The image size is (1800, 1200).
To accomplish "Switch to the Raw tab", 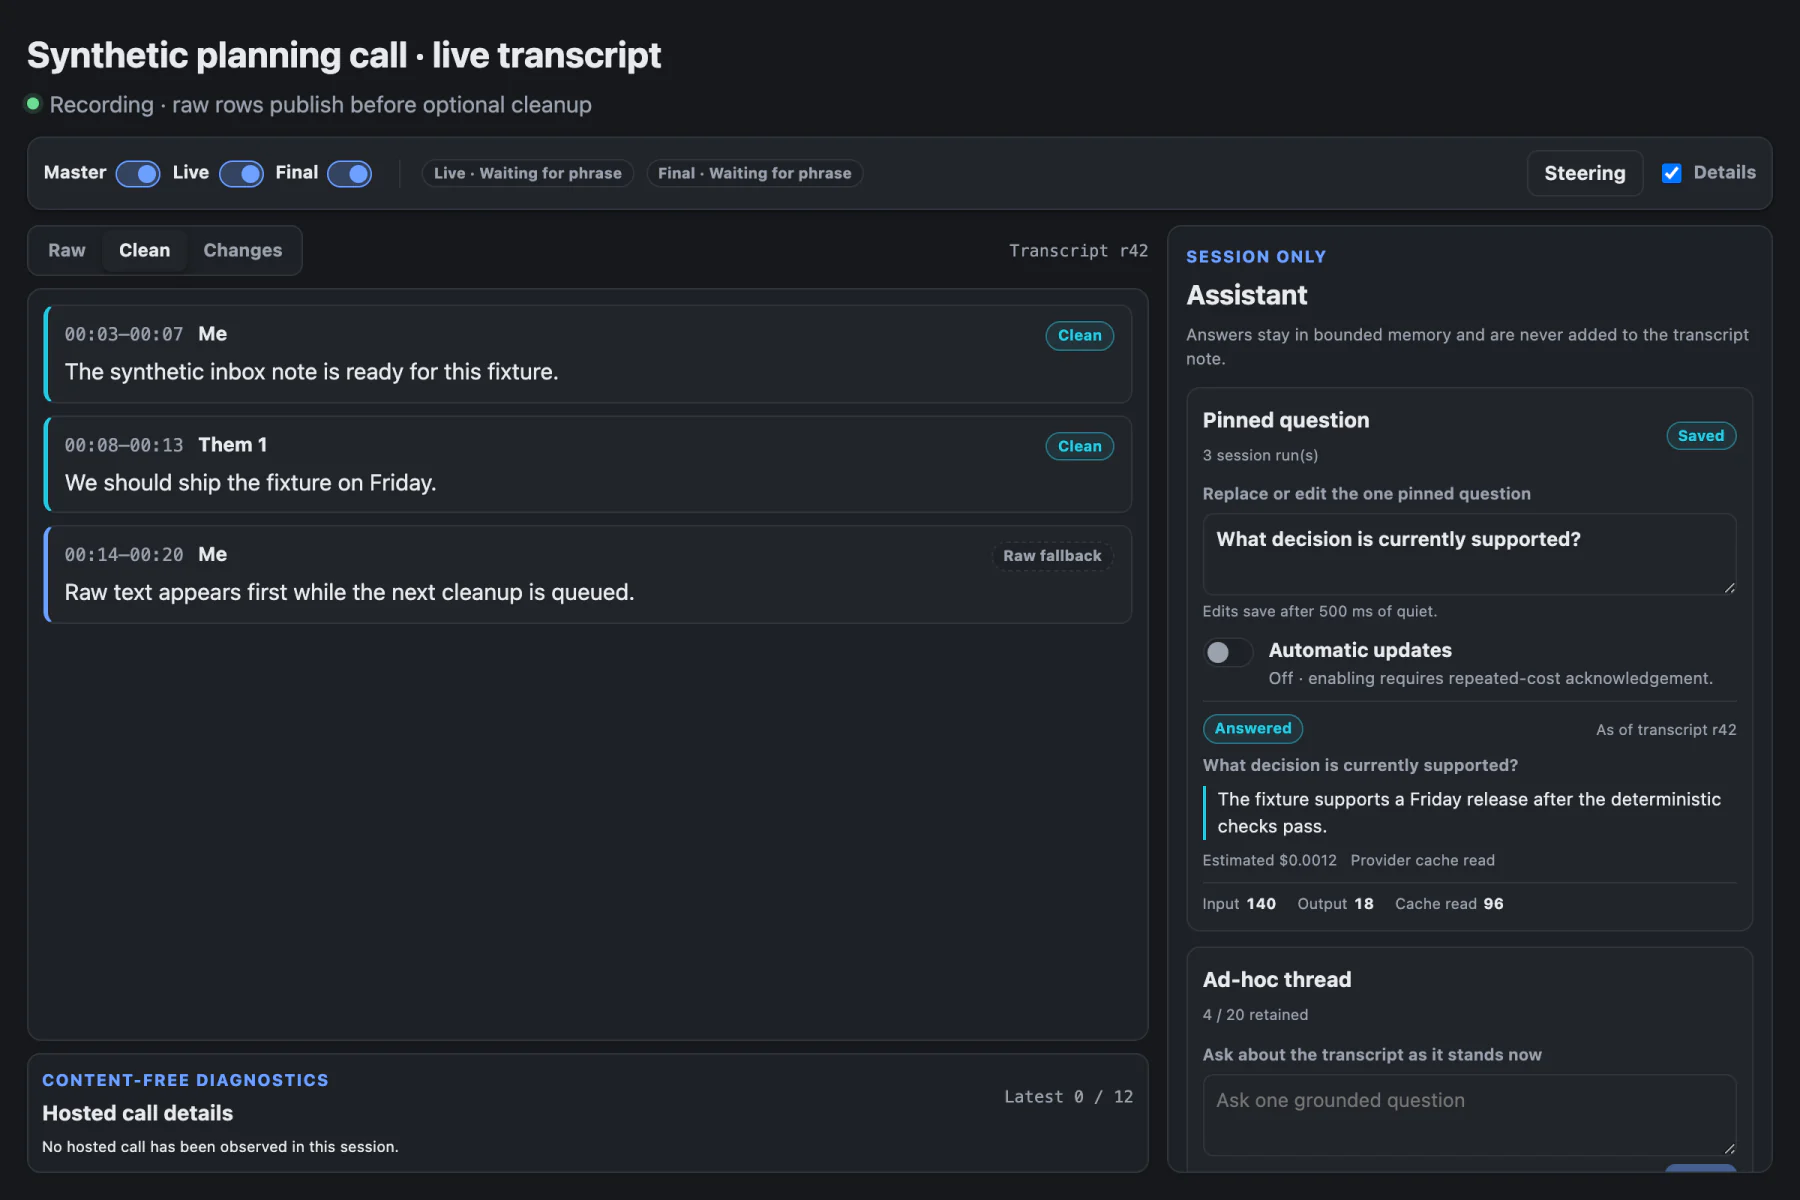I will point(67,250).
